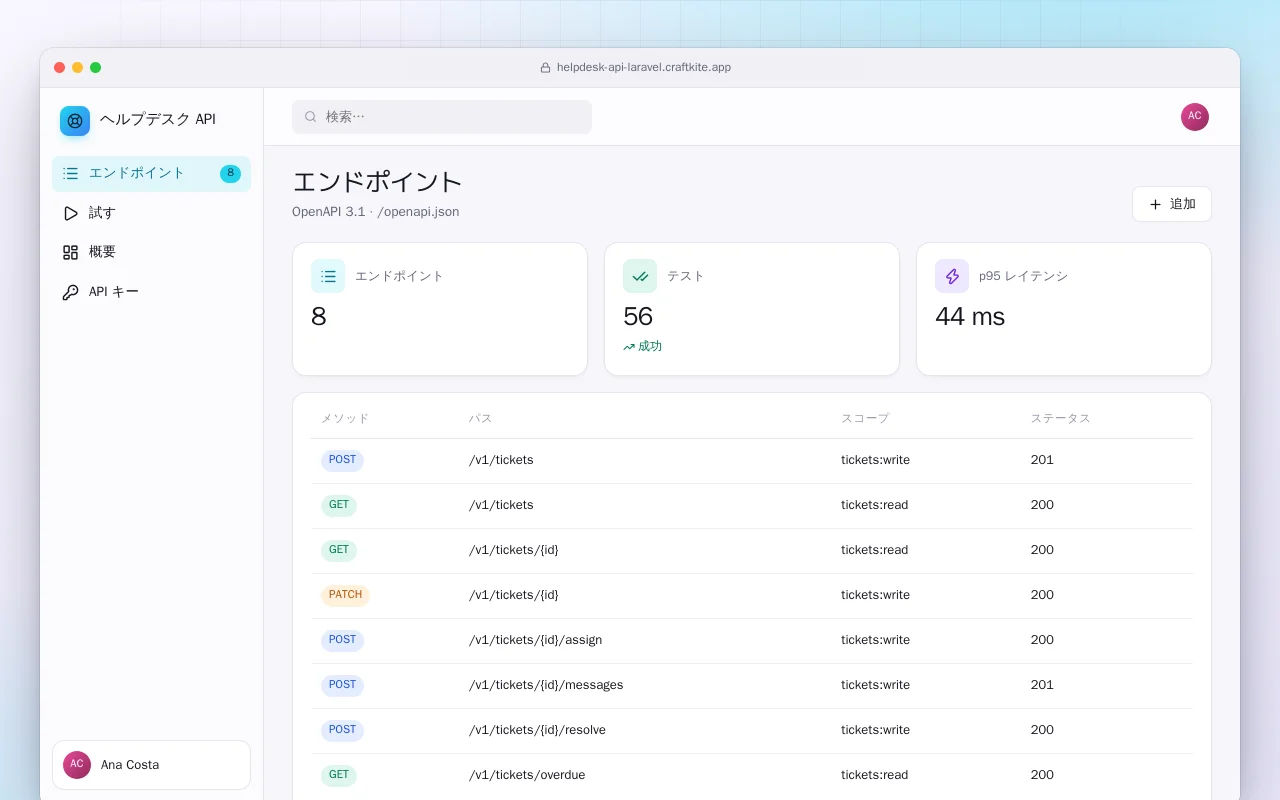The image size is (1280, 800).
Task: Click the メソッド column header
Action: 345,419
